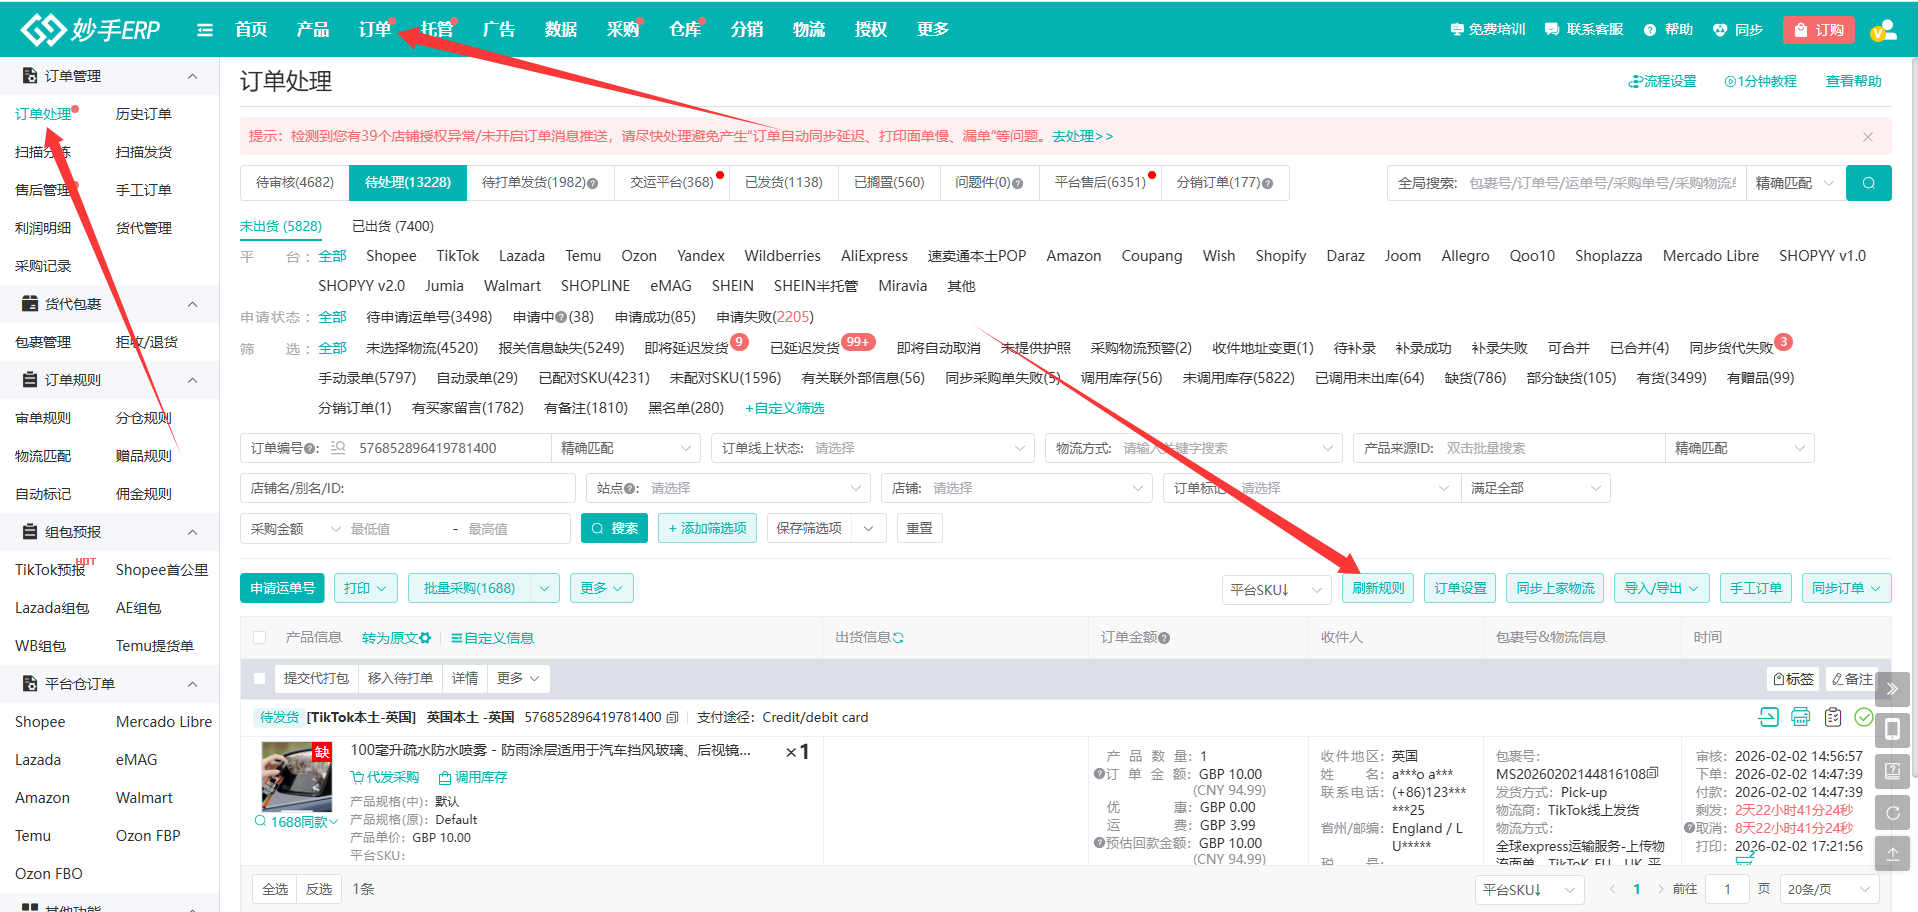
Task: Click the 刷新规则 button
Action: (x=1377, y=588)
